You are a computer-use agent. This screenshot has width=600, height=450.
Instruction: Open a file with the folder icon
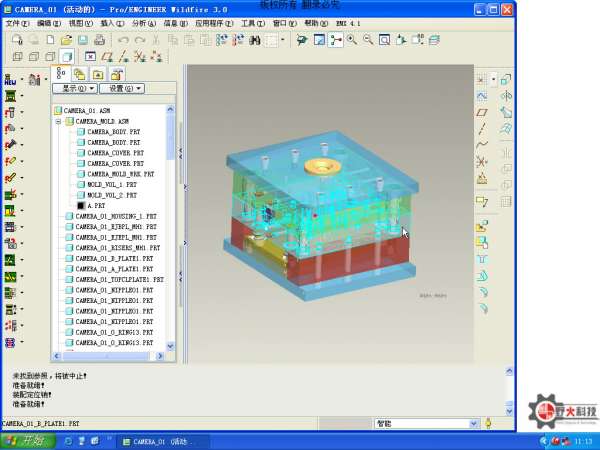click(x=67, y=40)
